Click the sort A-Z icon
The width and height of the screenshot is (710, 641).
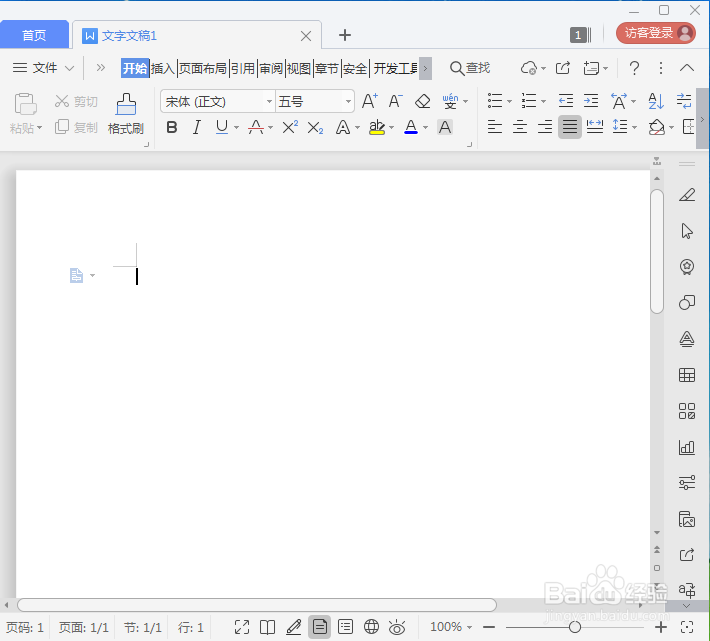point(656,101)
